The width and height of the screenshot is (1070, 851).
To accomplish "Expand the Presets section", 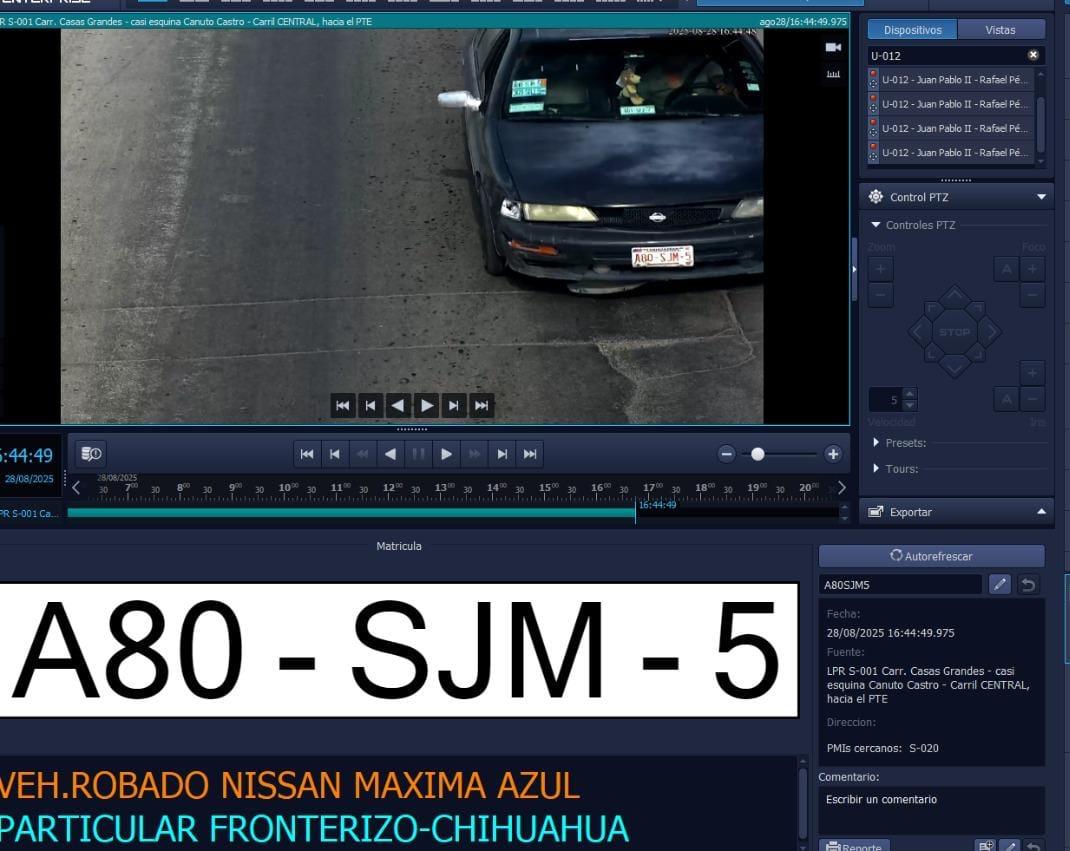I will [877, 442].
